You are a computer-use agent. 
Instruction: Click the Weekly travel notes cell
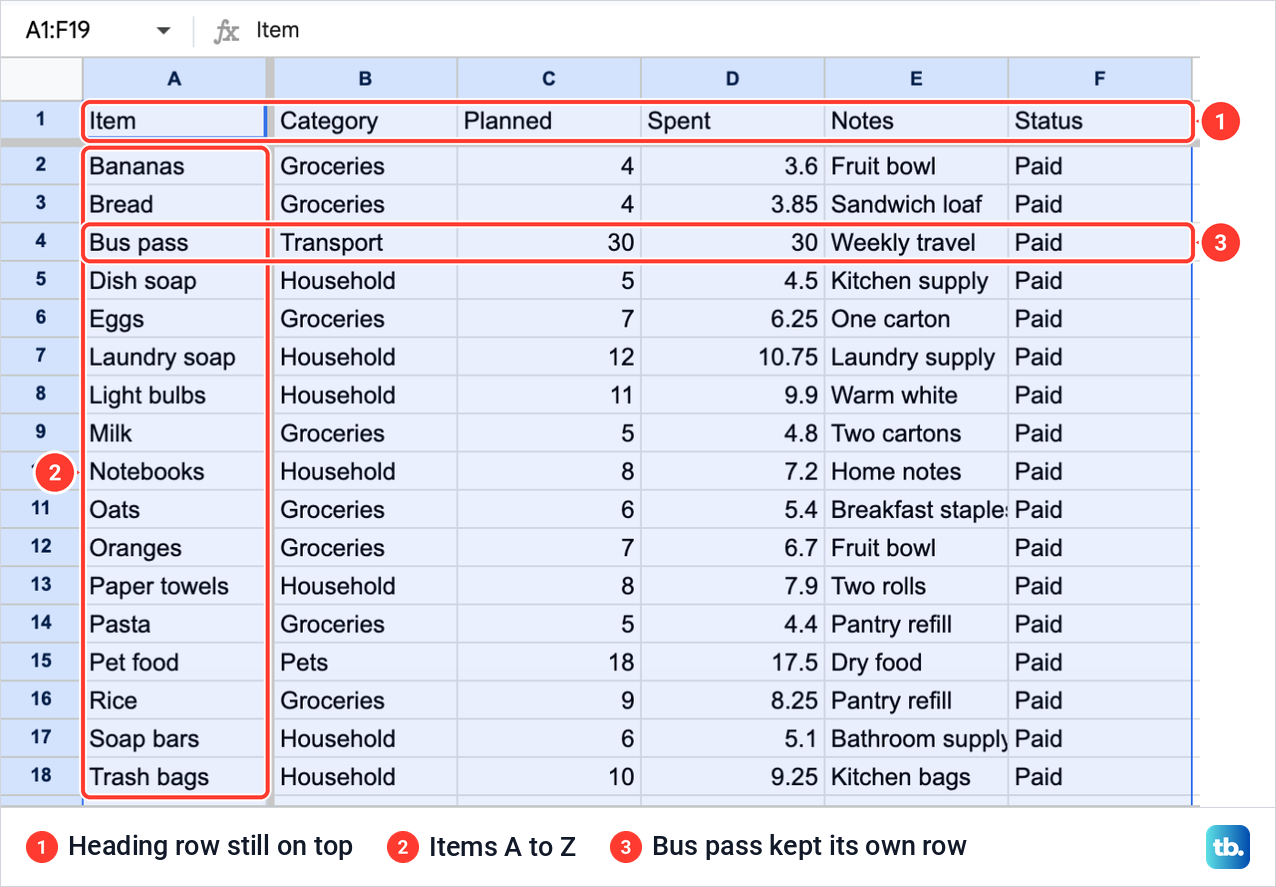pyautogui.click(x=916, y=242)
